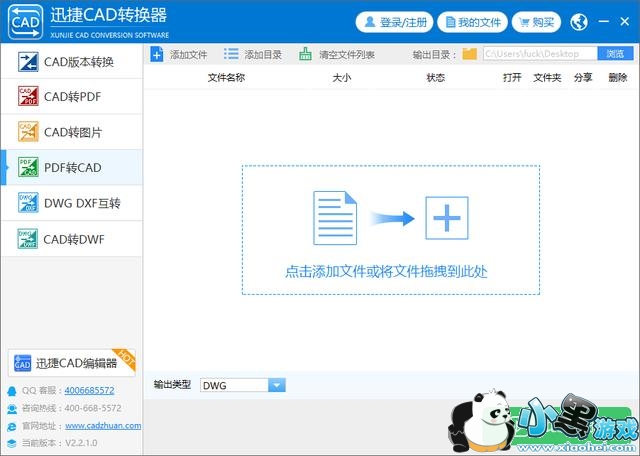The height and width of the screenshot is (456, 640).
Task: Click the 添加文件 text label
Action: tap(189, 55)
